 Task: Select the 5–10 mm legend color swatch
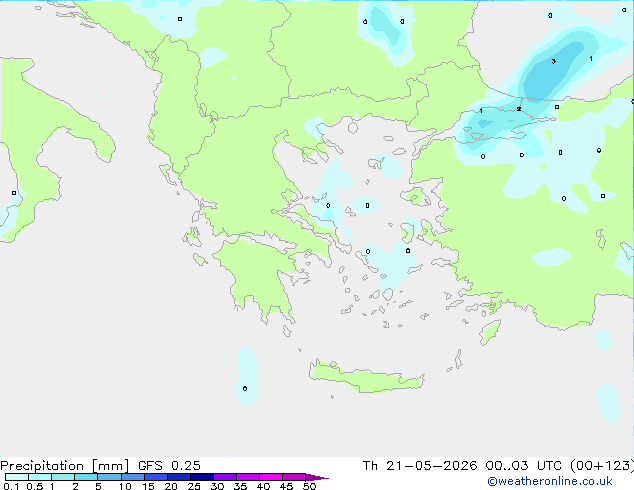(109, 477)
